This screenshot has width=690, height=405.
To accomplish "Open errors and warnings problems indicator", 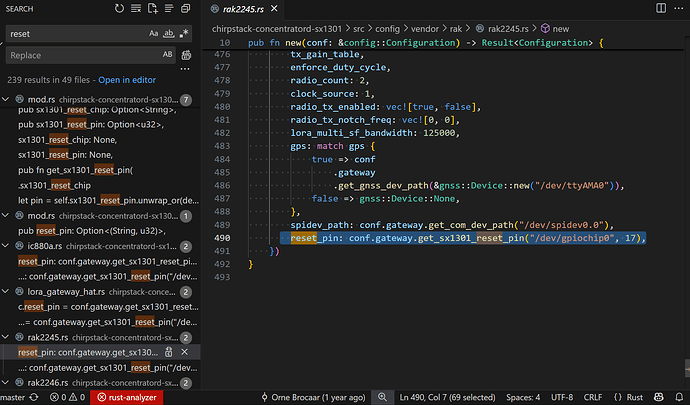I will click(67, 397).
